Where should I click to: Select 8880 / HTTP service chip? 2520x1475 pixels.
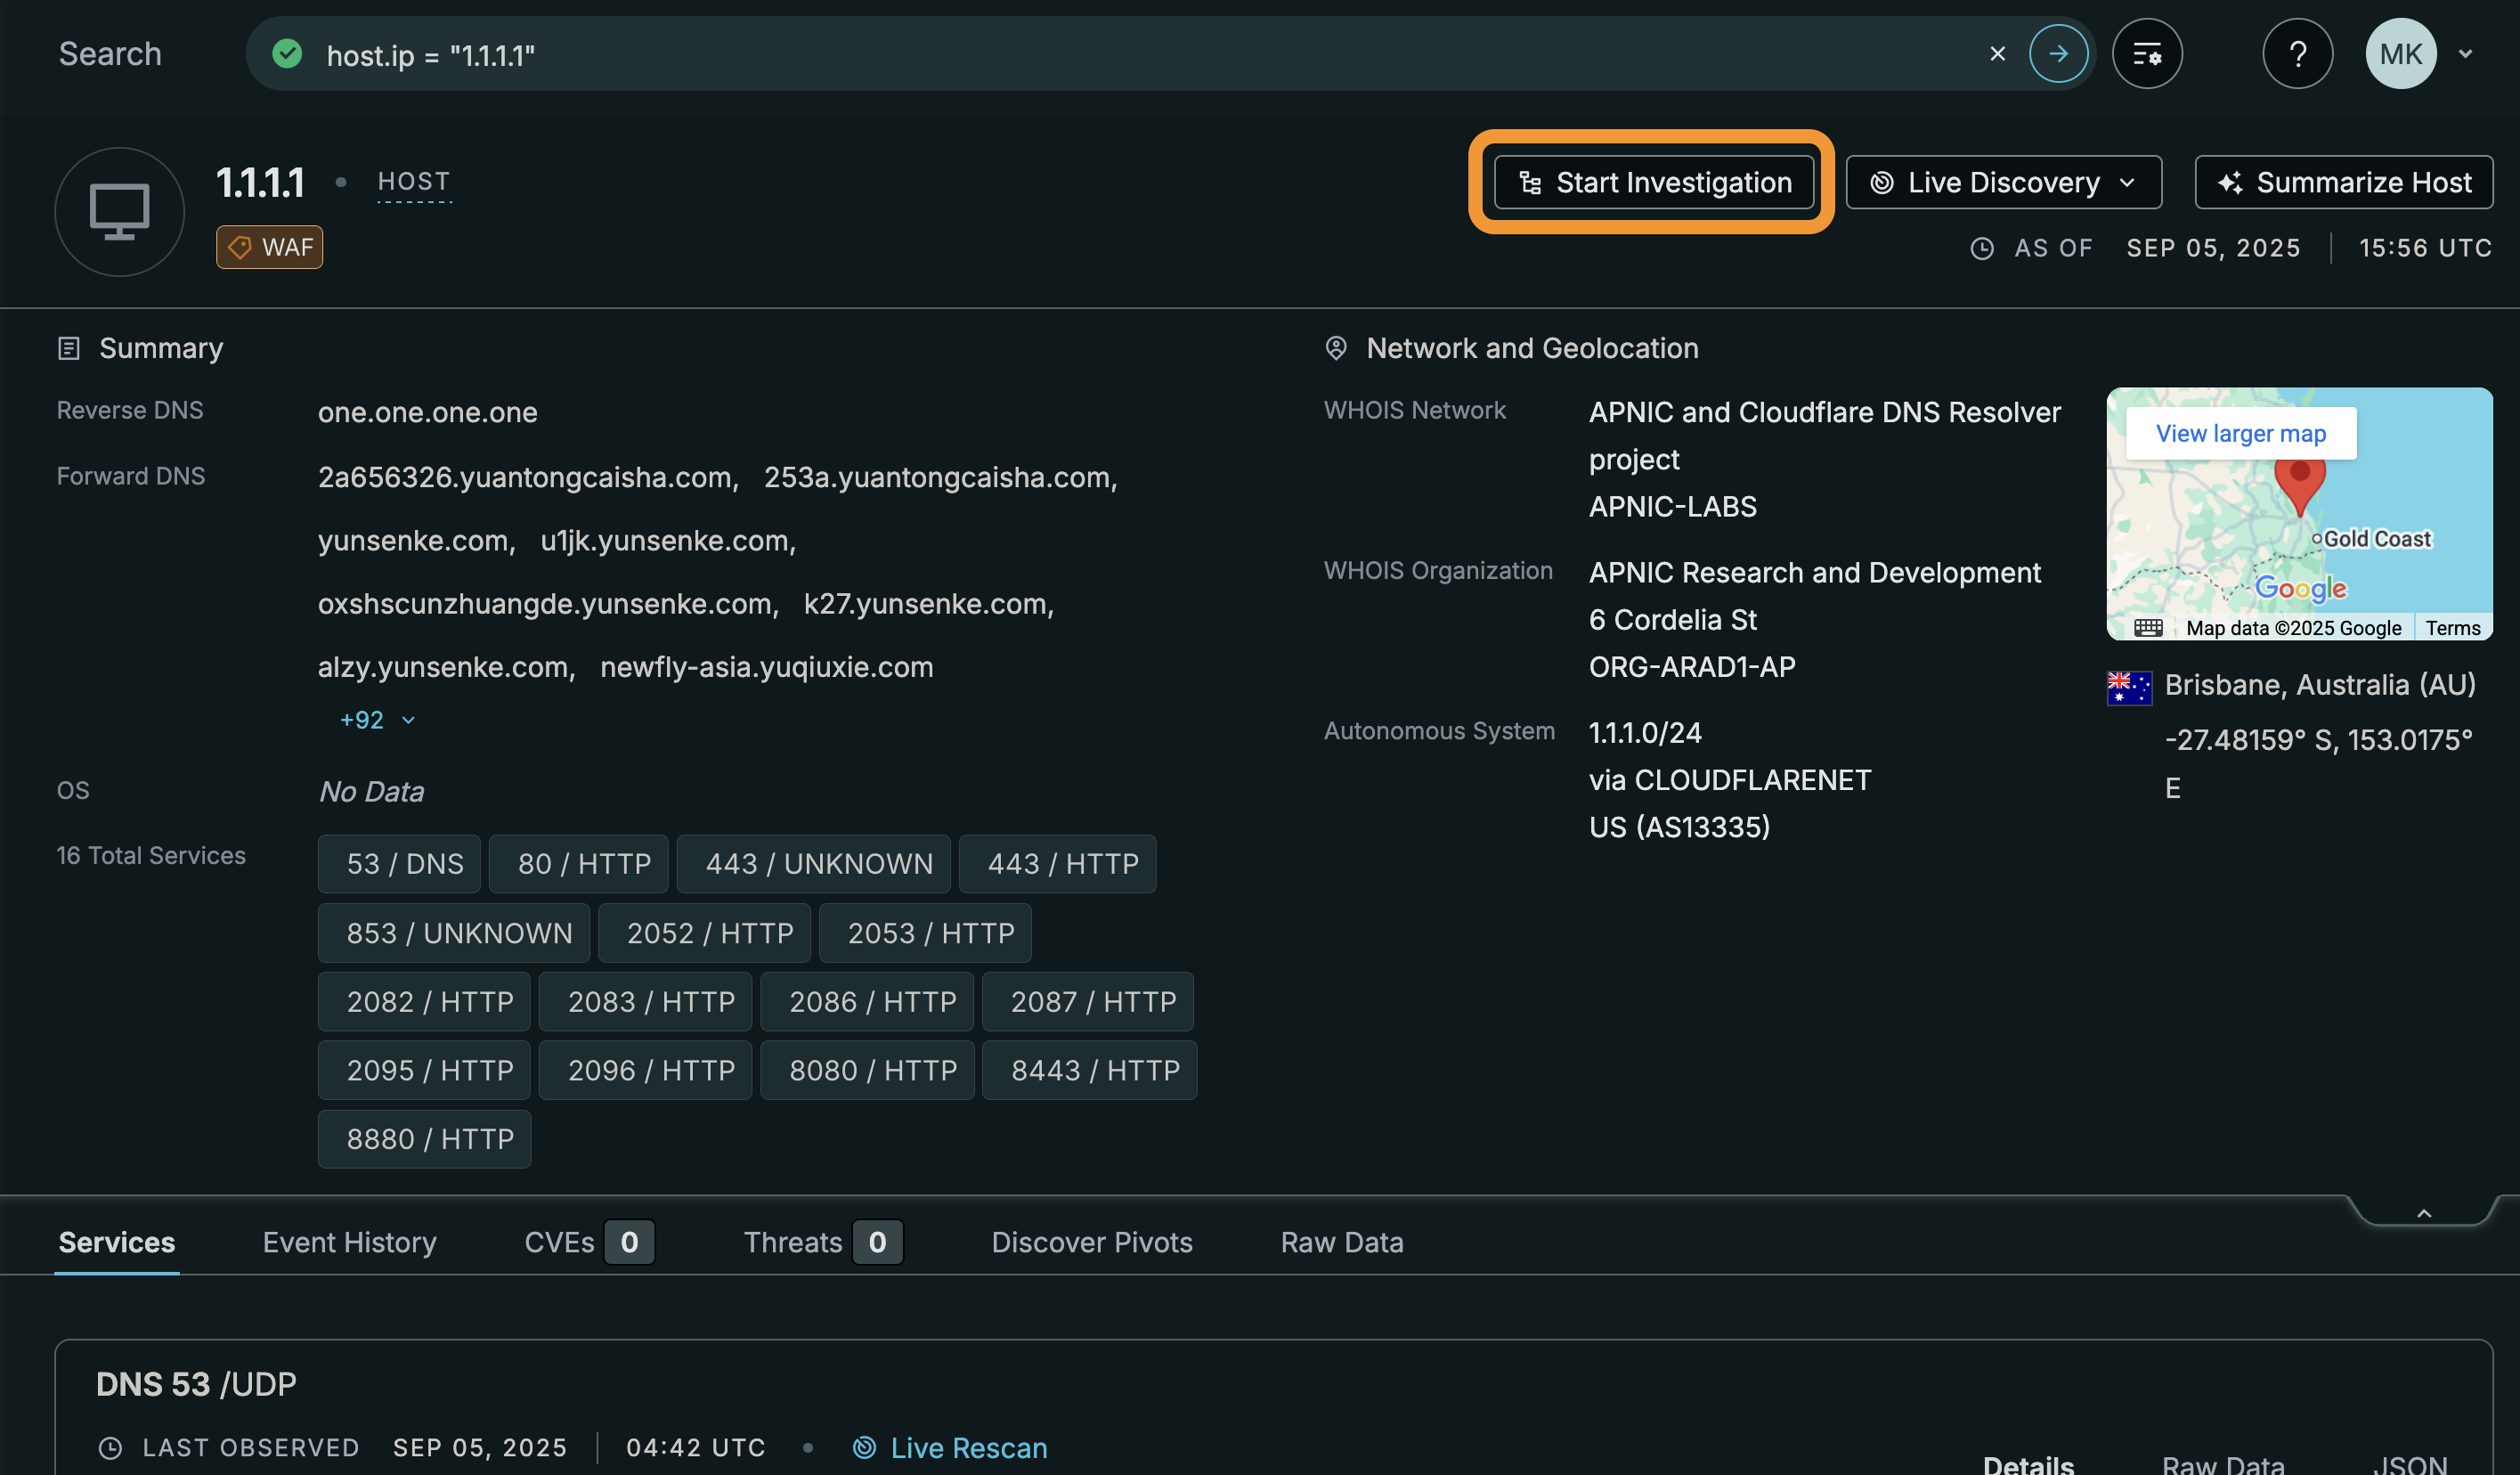(x=424, y=1140)
